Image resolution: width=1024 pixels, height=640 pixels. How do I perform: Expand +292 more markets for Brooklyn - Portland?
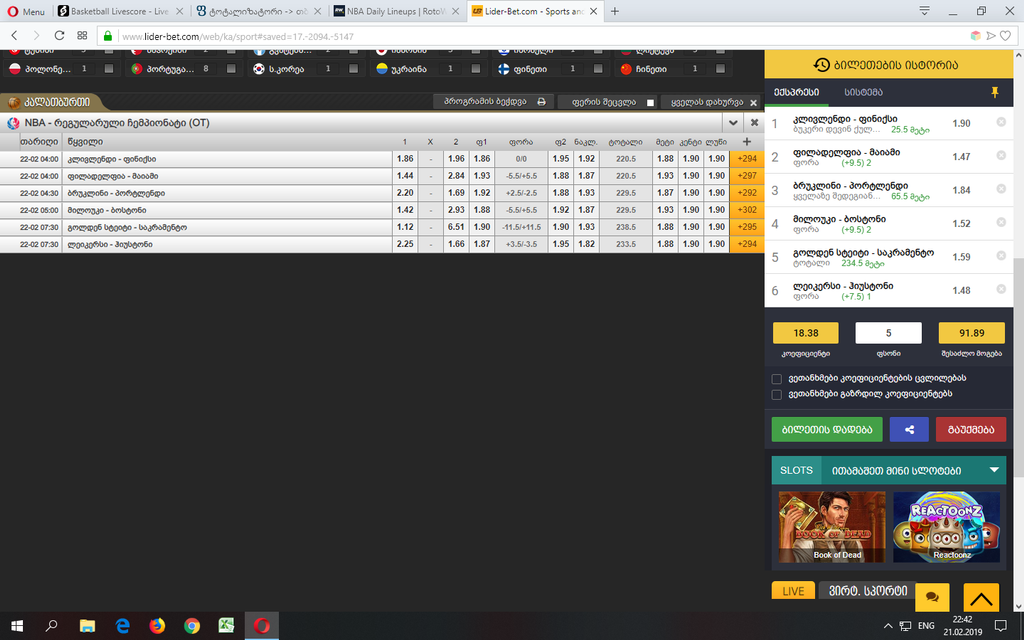tap(746, 193)
